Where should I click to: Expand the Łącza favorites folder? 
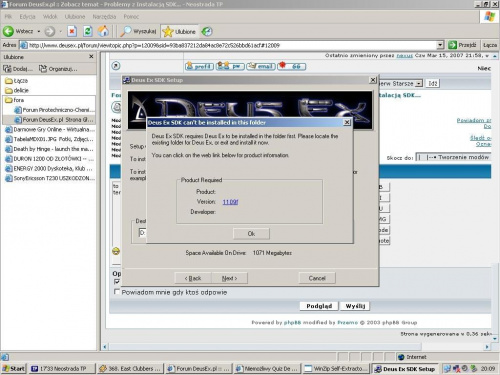tap(17, 81)
